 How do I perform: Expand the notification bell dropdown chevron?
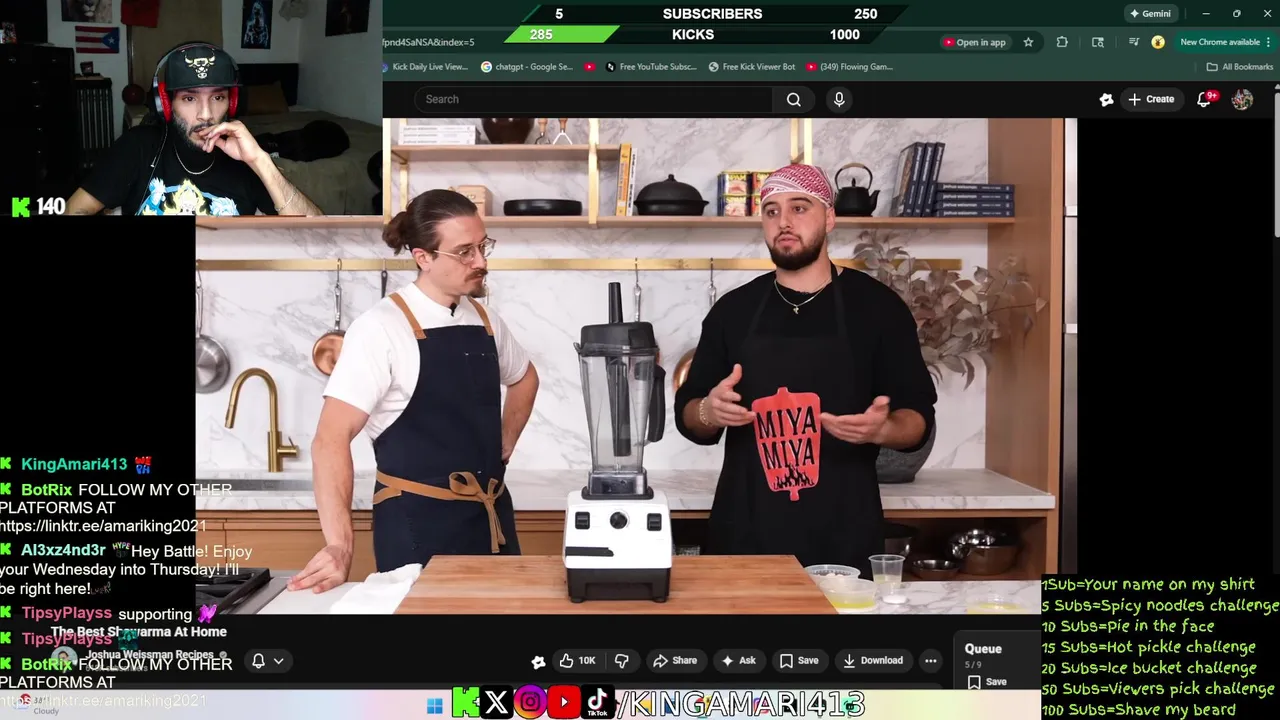(x=279, y=661)
